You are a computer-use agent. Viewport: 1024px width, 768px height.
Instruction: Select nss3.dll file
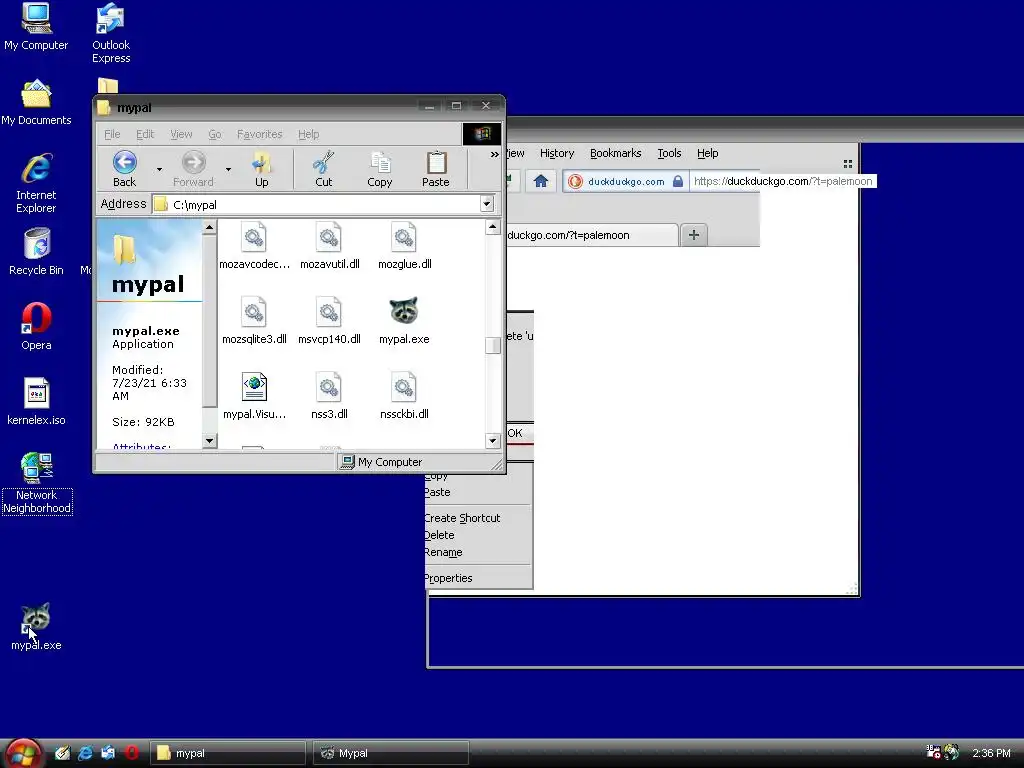click(329, 395)
